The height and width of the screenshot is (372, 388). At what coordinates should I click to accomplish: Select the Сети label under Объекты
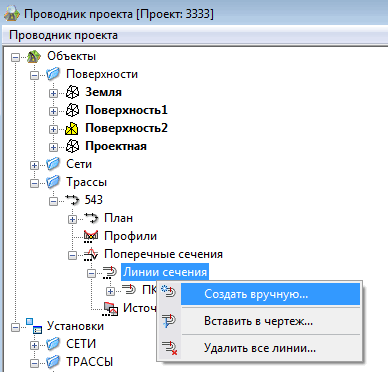click(x=79, y=164)
